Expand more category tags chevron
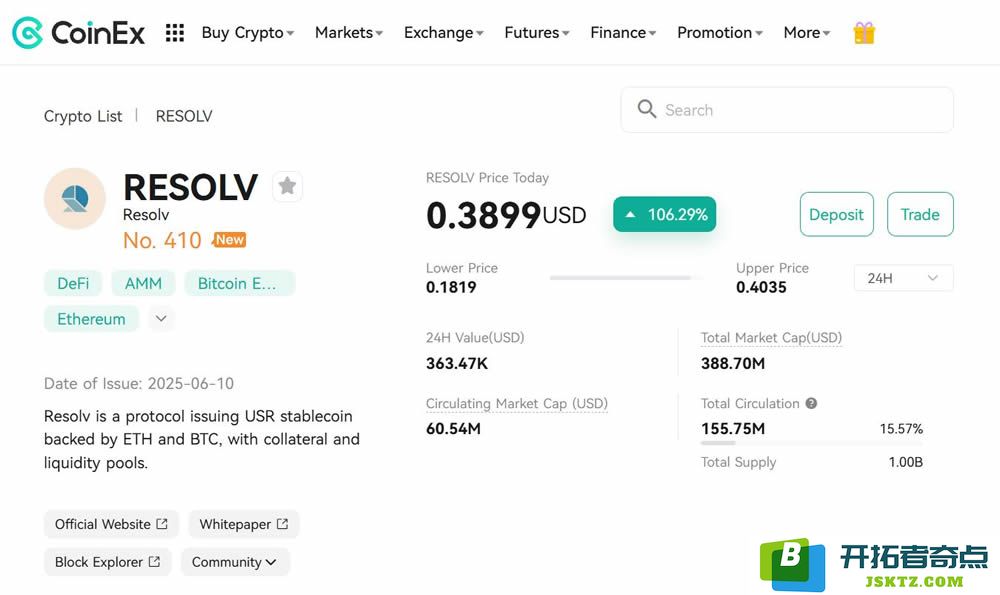1000x595 pixels. point(161,318)
